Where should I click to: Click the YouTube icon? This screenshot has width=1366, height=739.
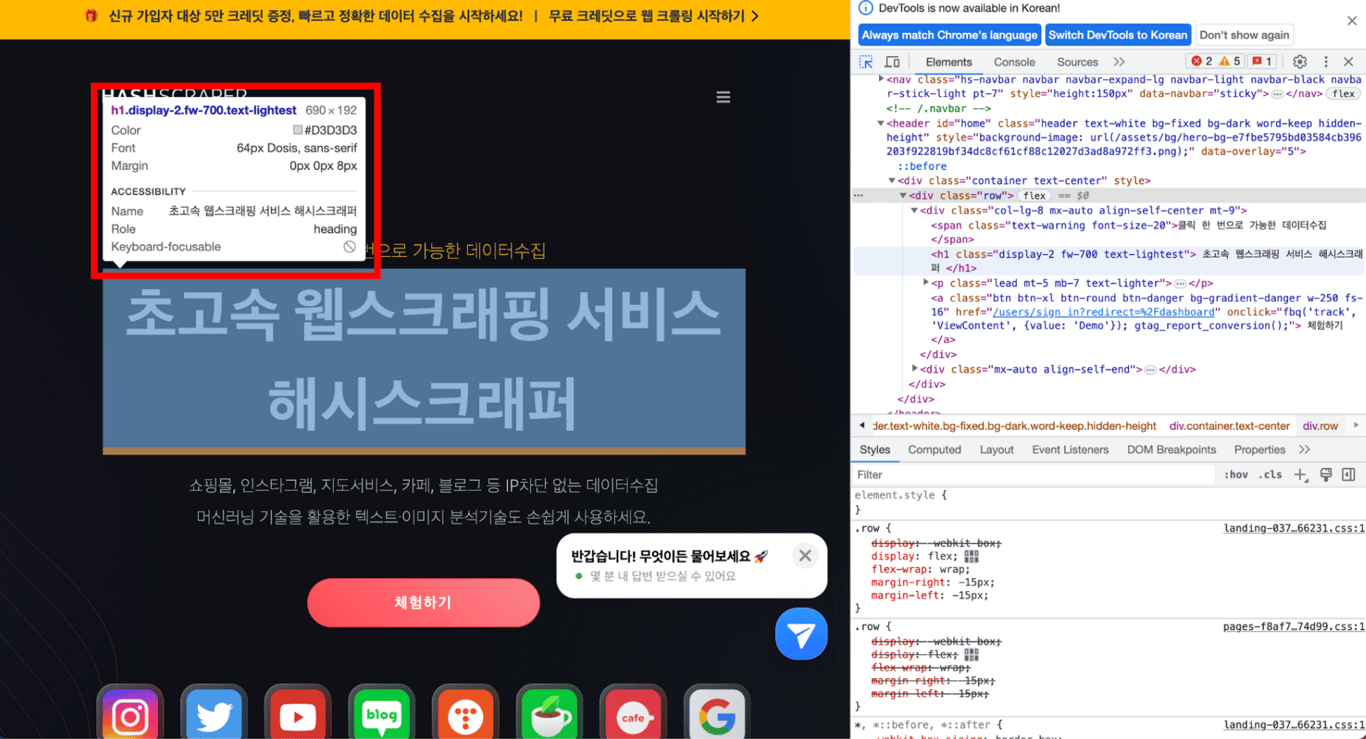tap(298, 716)
